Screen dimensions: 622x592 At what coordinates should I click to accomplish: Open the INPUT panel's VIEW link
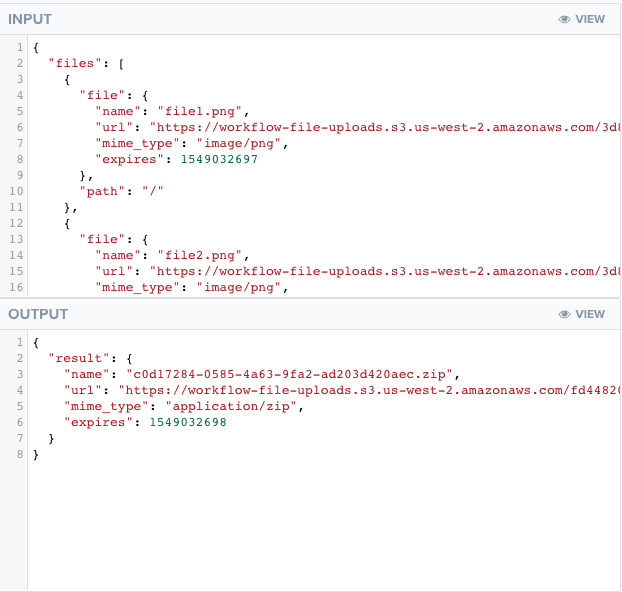590,19
